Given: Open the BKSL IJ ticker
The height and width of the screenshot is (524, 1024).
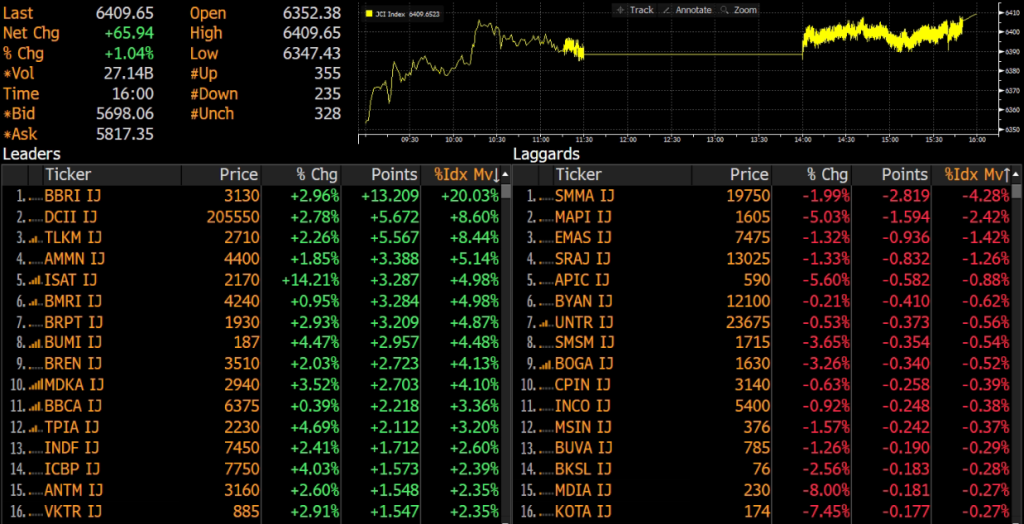Looking at the screenshot, I should (583, 469).
